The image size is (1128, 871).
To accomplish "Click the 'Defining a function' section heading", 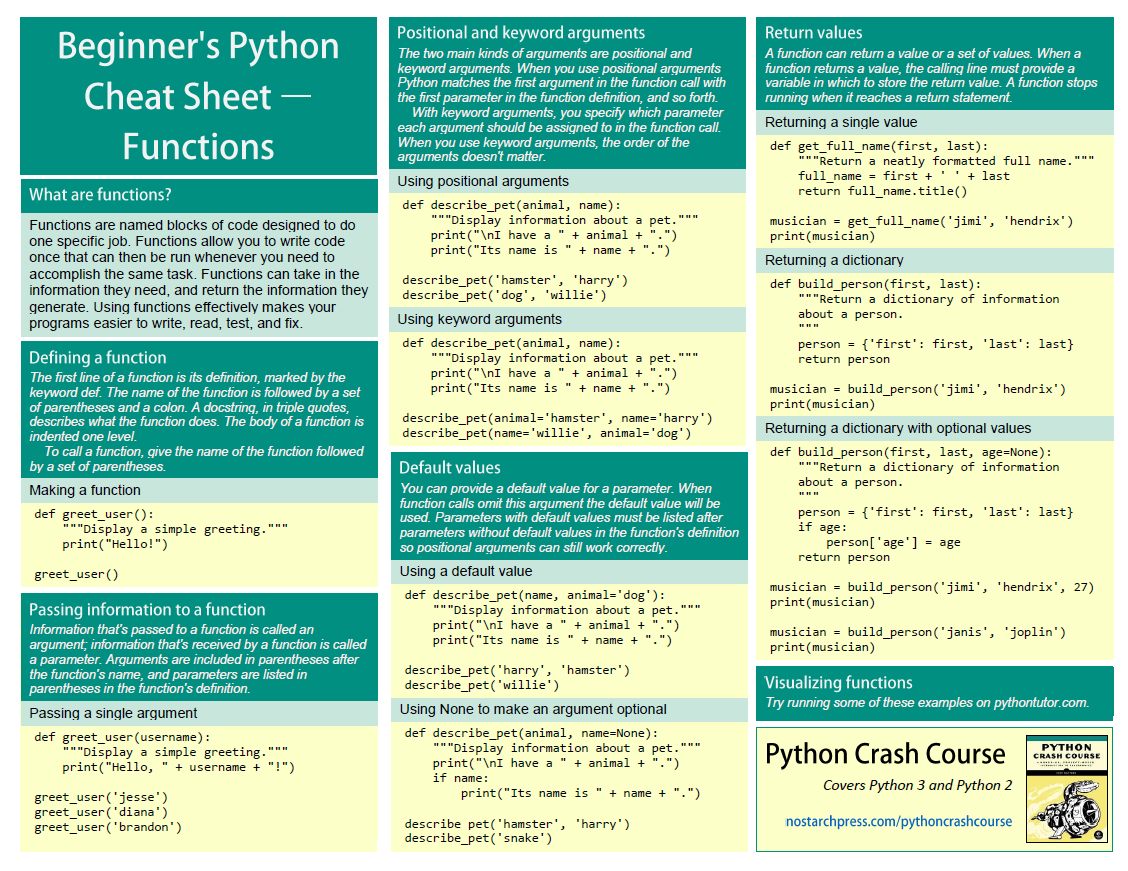I will (x=98, y=357).
